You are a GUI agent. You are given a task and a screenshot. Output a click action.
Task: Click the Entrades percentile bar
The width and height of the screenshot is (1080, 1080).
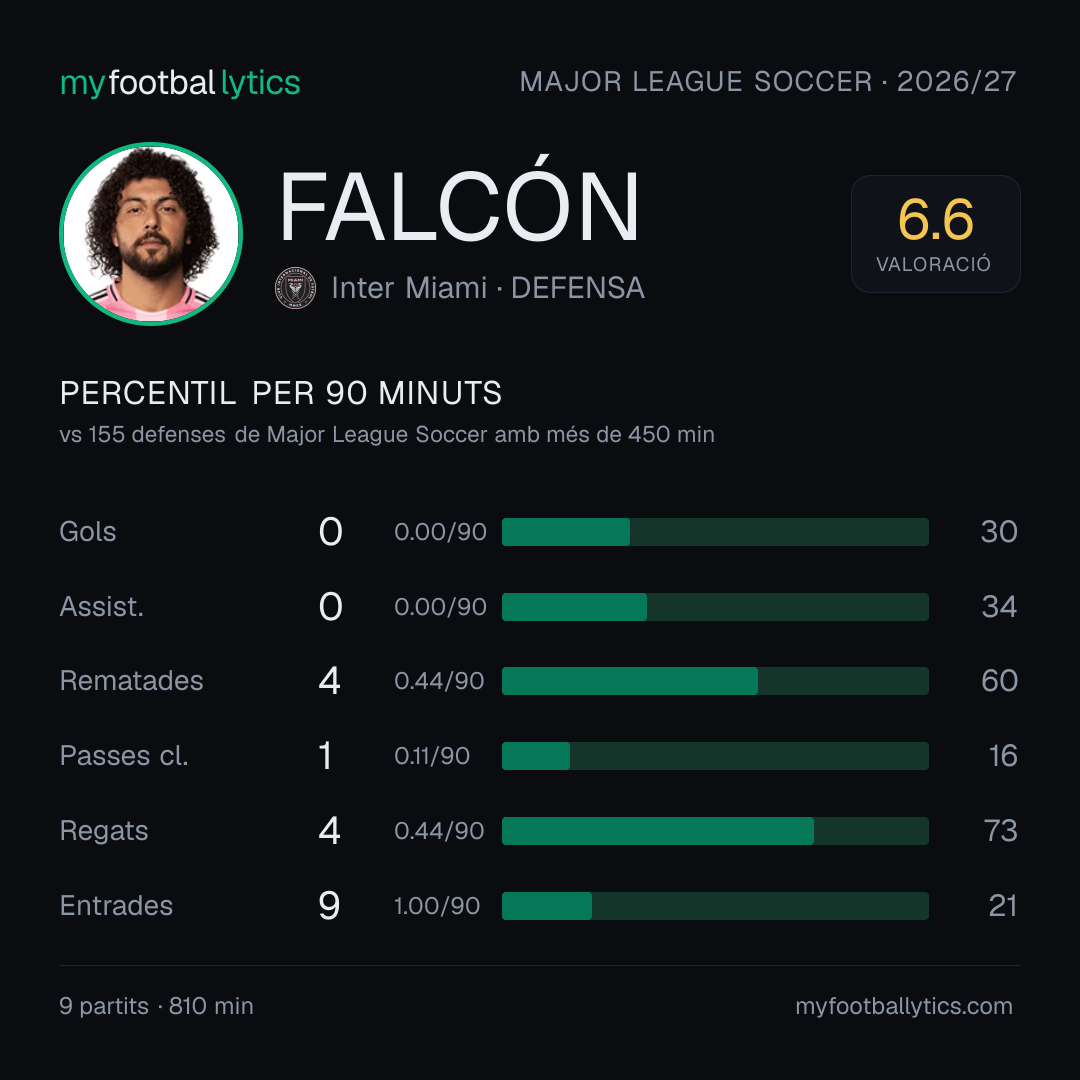[x=715, y=906]
